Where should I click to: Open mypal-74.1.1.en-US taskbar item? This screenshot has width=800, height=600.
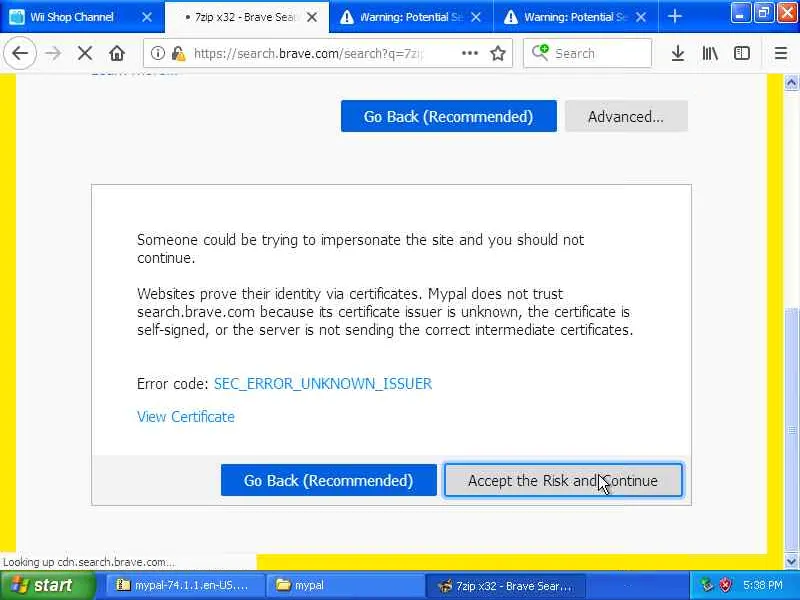tap(184, 585)
